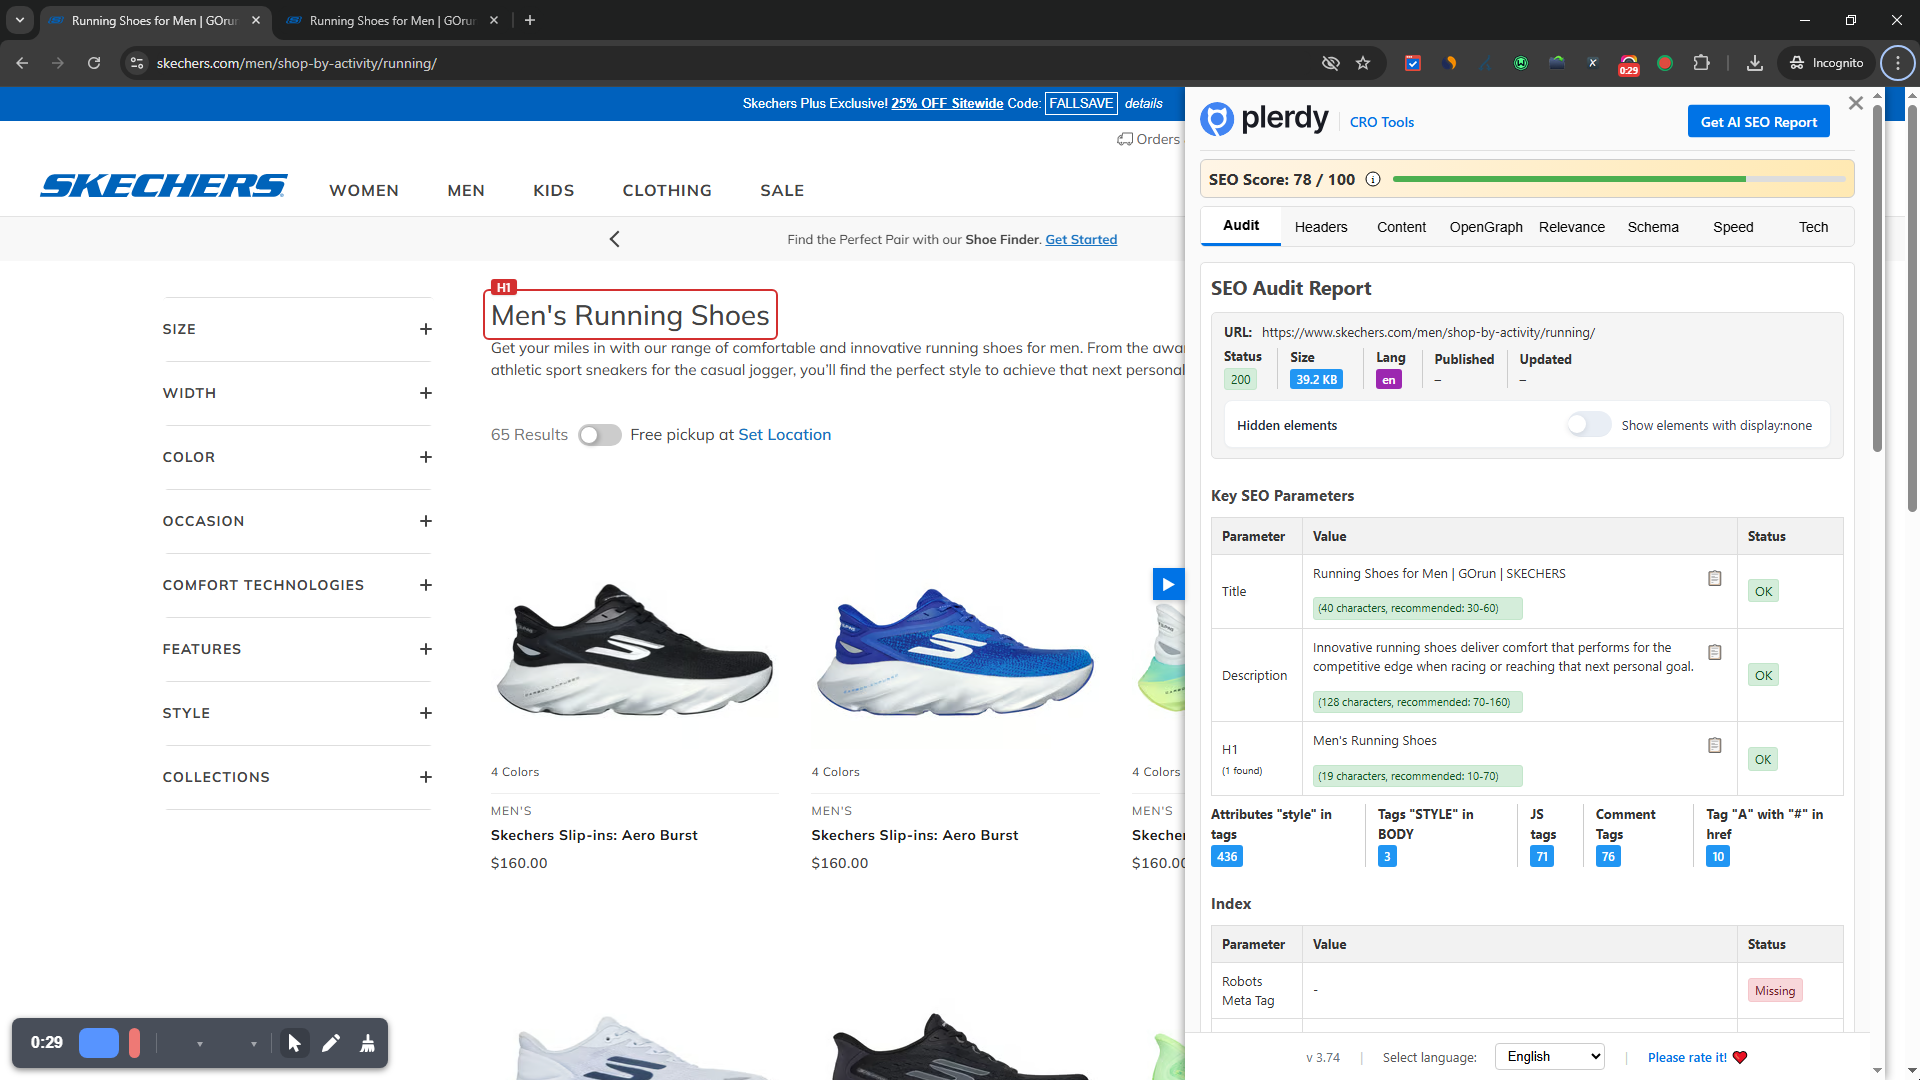Expand the SIZE filter section
This screenshot has width=1920, height=1080.
coord(426,329)
